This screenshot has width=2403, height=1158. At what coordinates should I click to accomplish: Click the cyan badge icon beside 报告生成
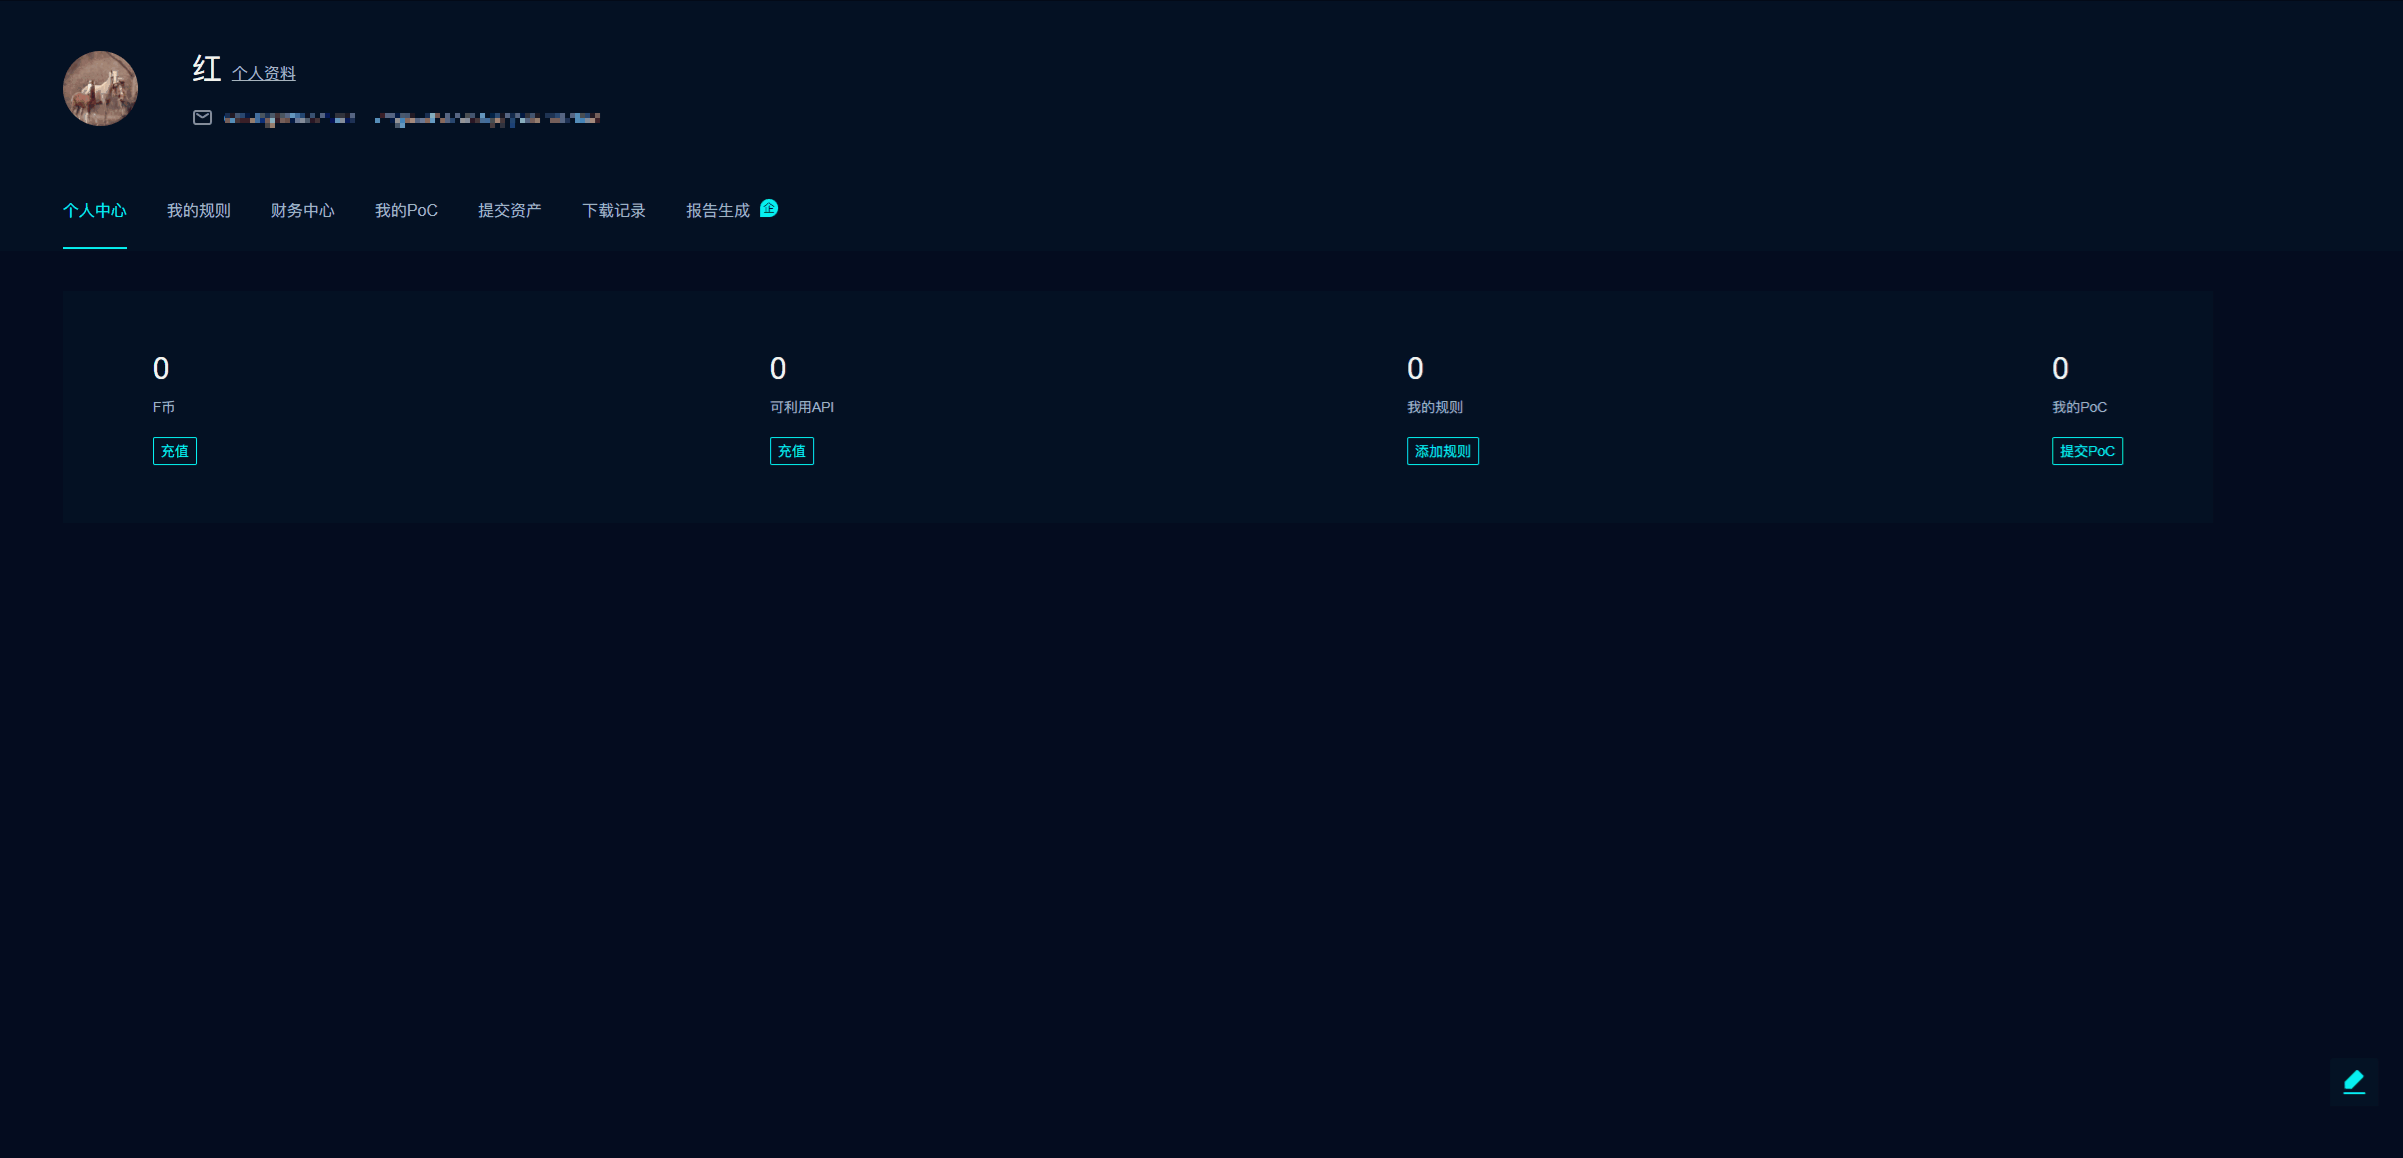(768, 208)
